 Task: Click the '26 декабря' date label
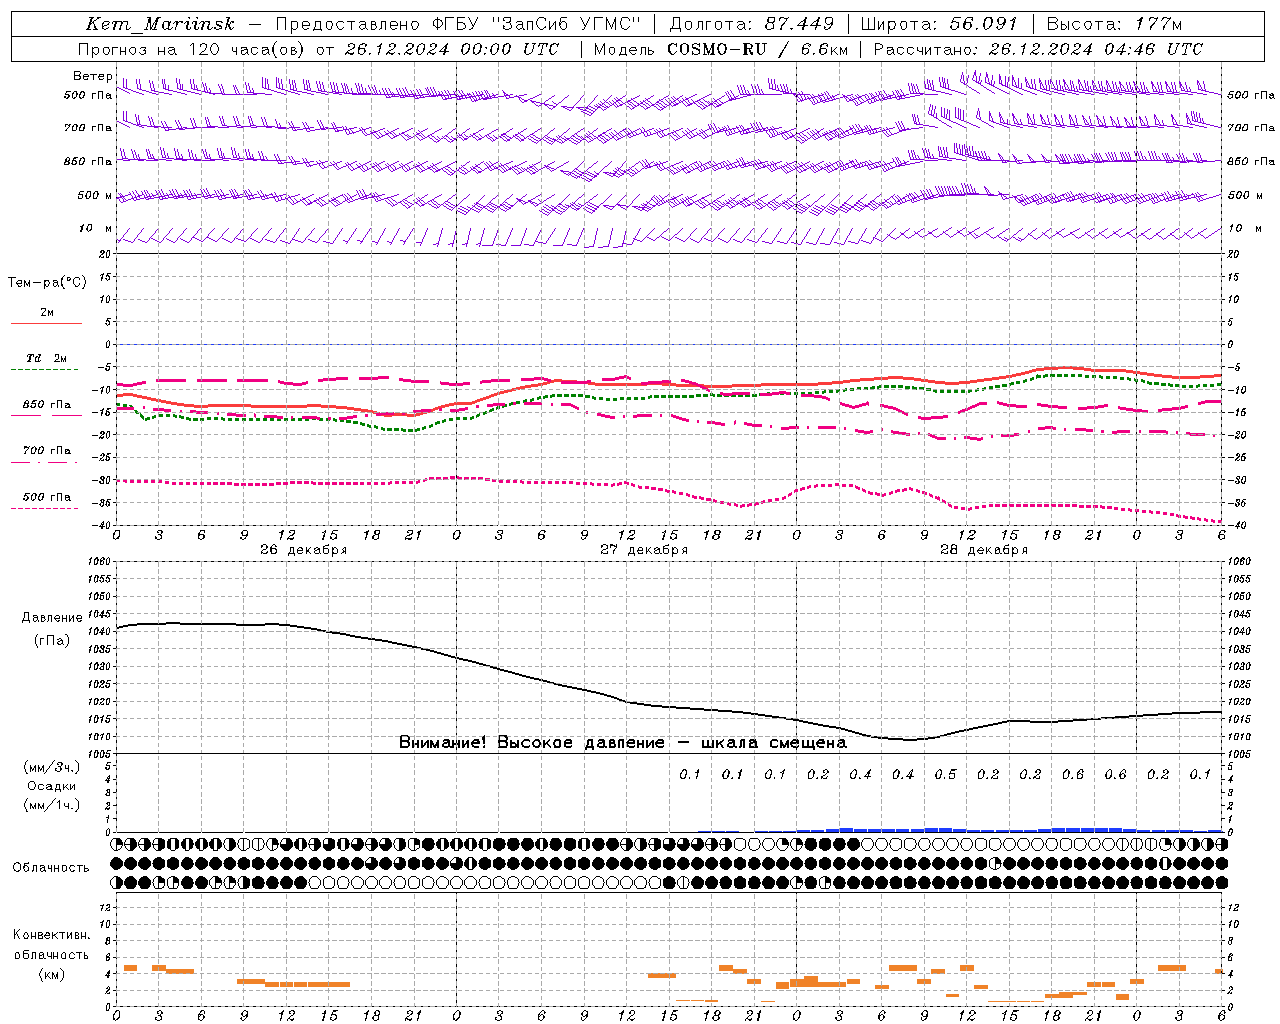click(303, 550)
